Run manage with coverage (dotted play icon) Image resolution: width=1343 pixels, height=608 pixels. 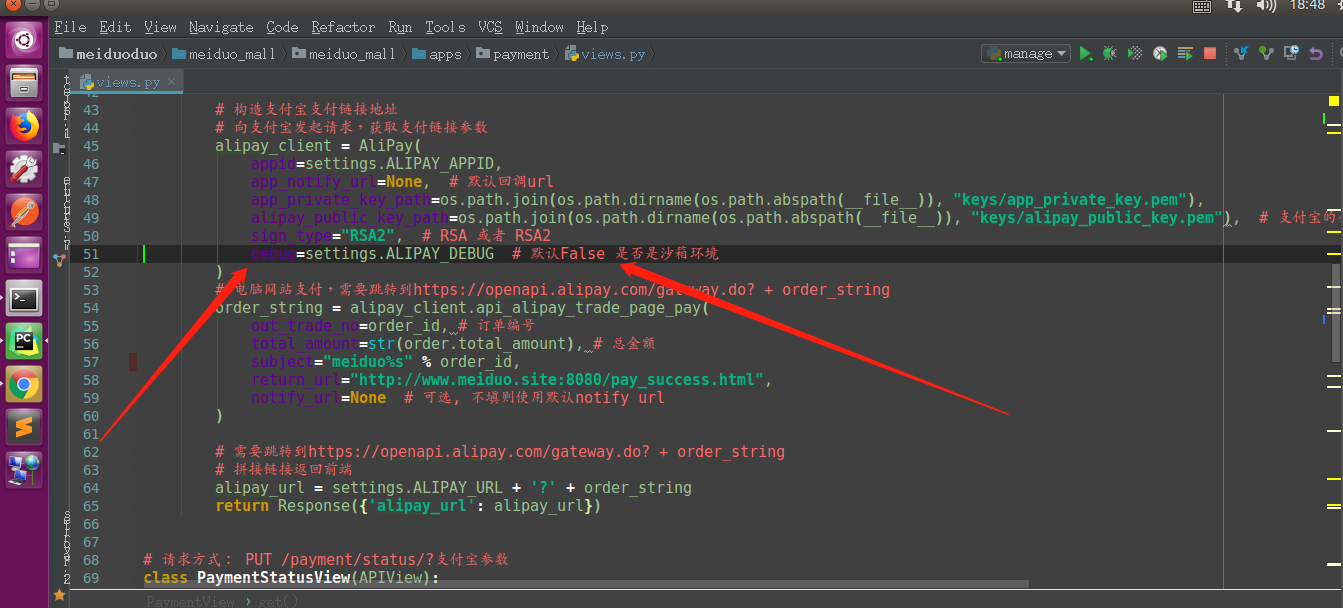click(1135, 53)
